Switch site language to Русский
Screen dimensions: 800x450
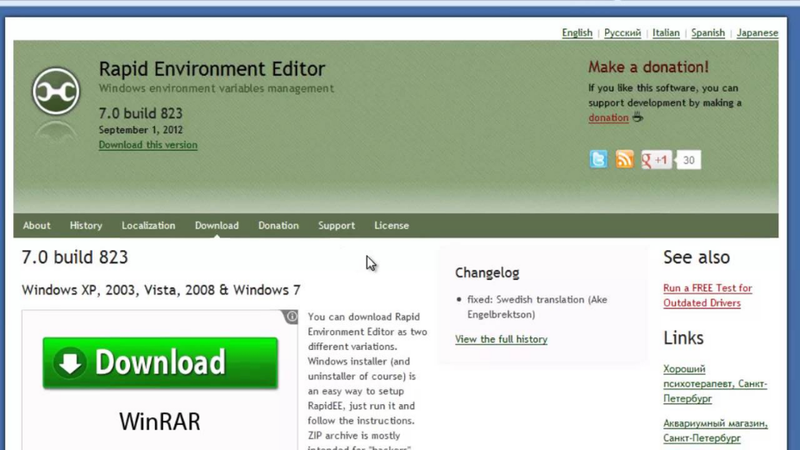(x=622, y=33)
